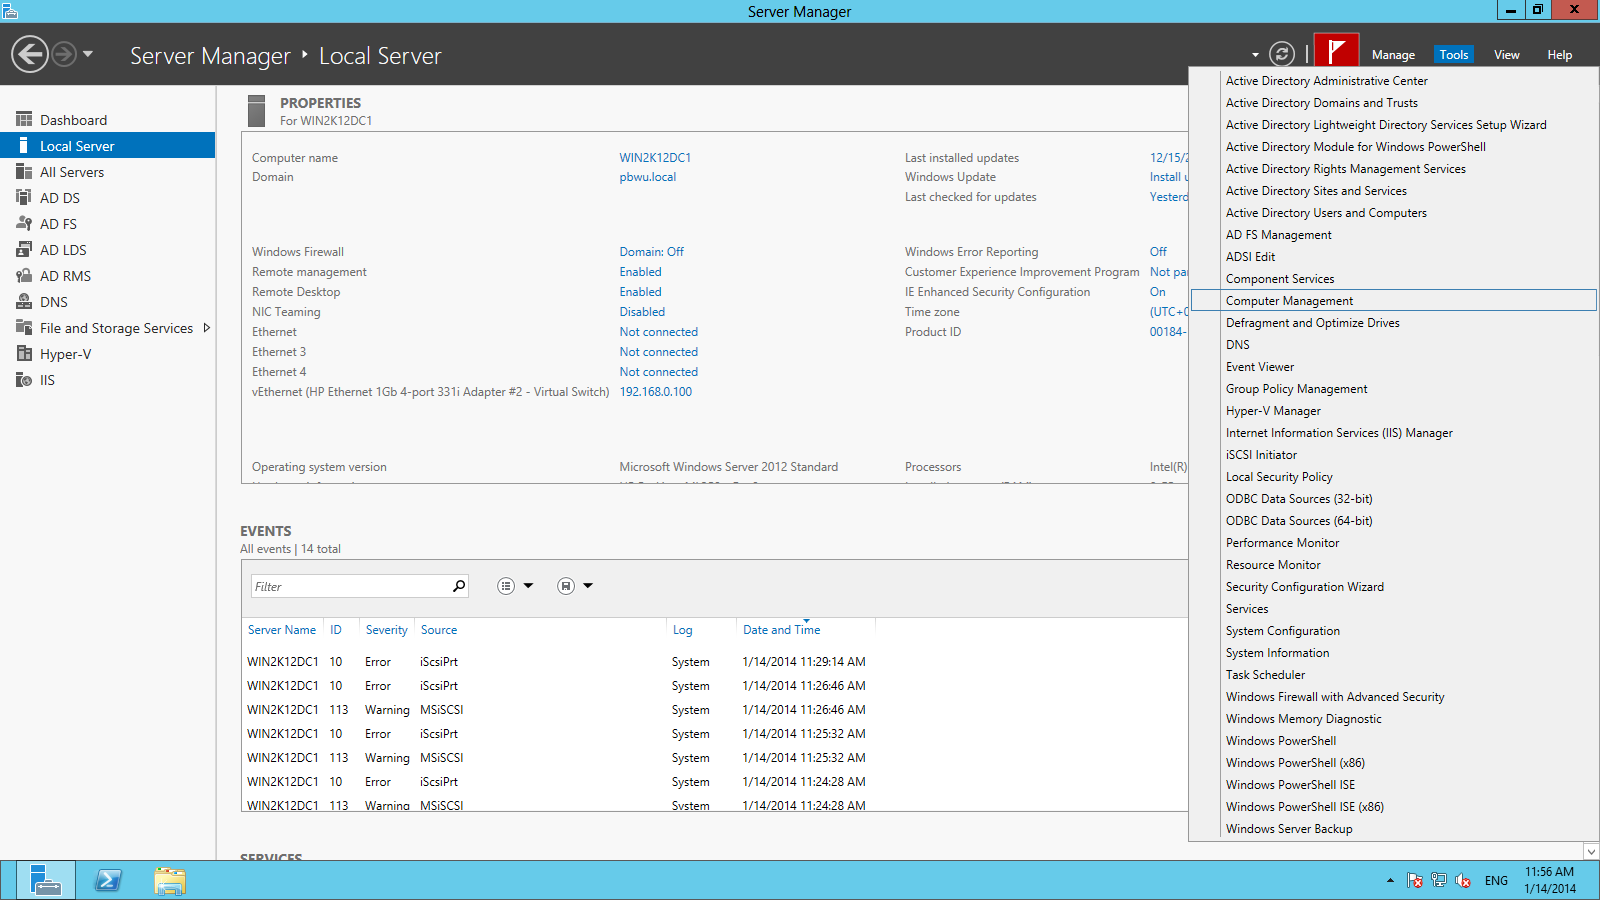Click Hyper-V icon in sidebar
Image resolution: width=1600 pixels, height=900 pixels.
point(24,354)
